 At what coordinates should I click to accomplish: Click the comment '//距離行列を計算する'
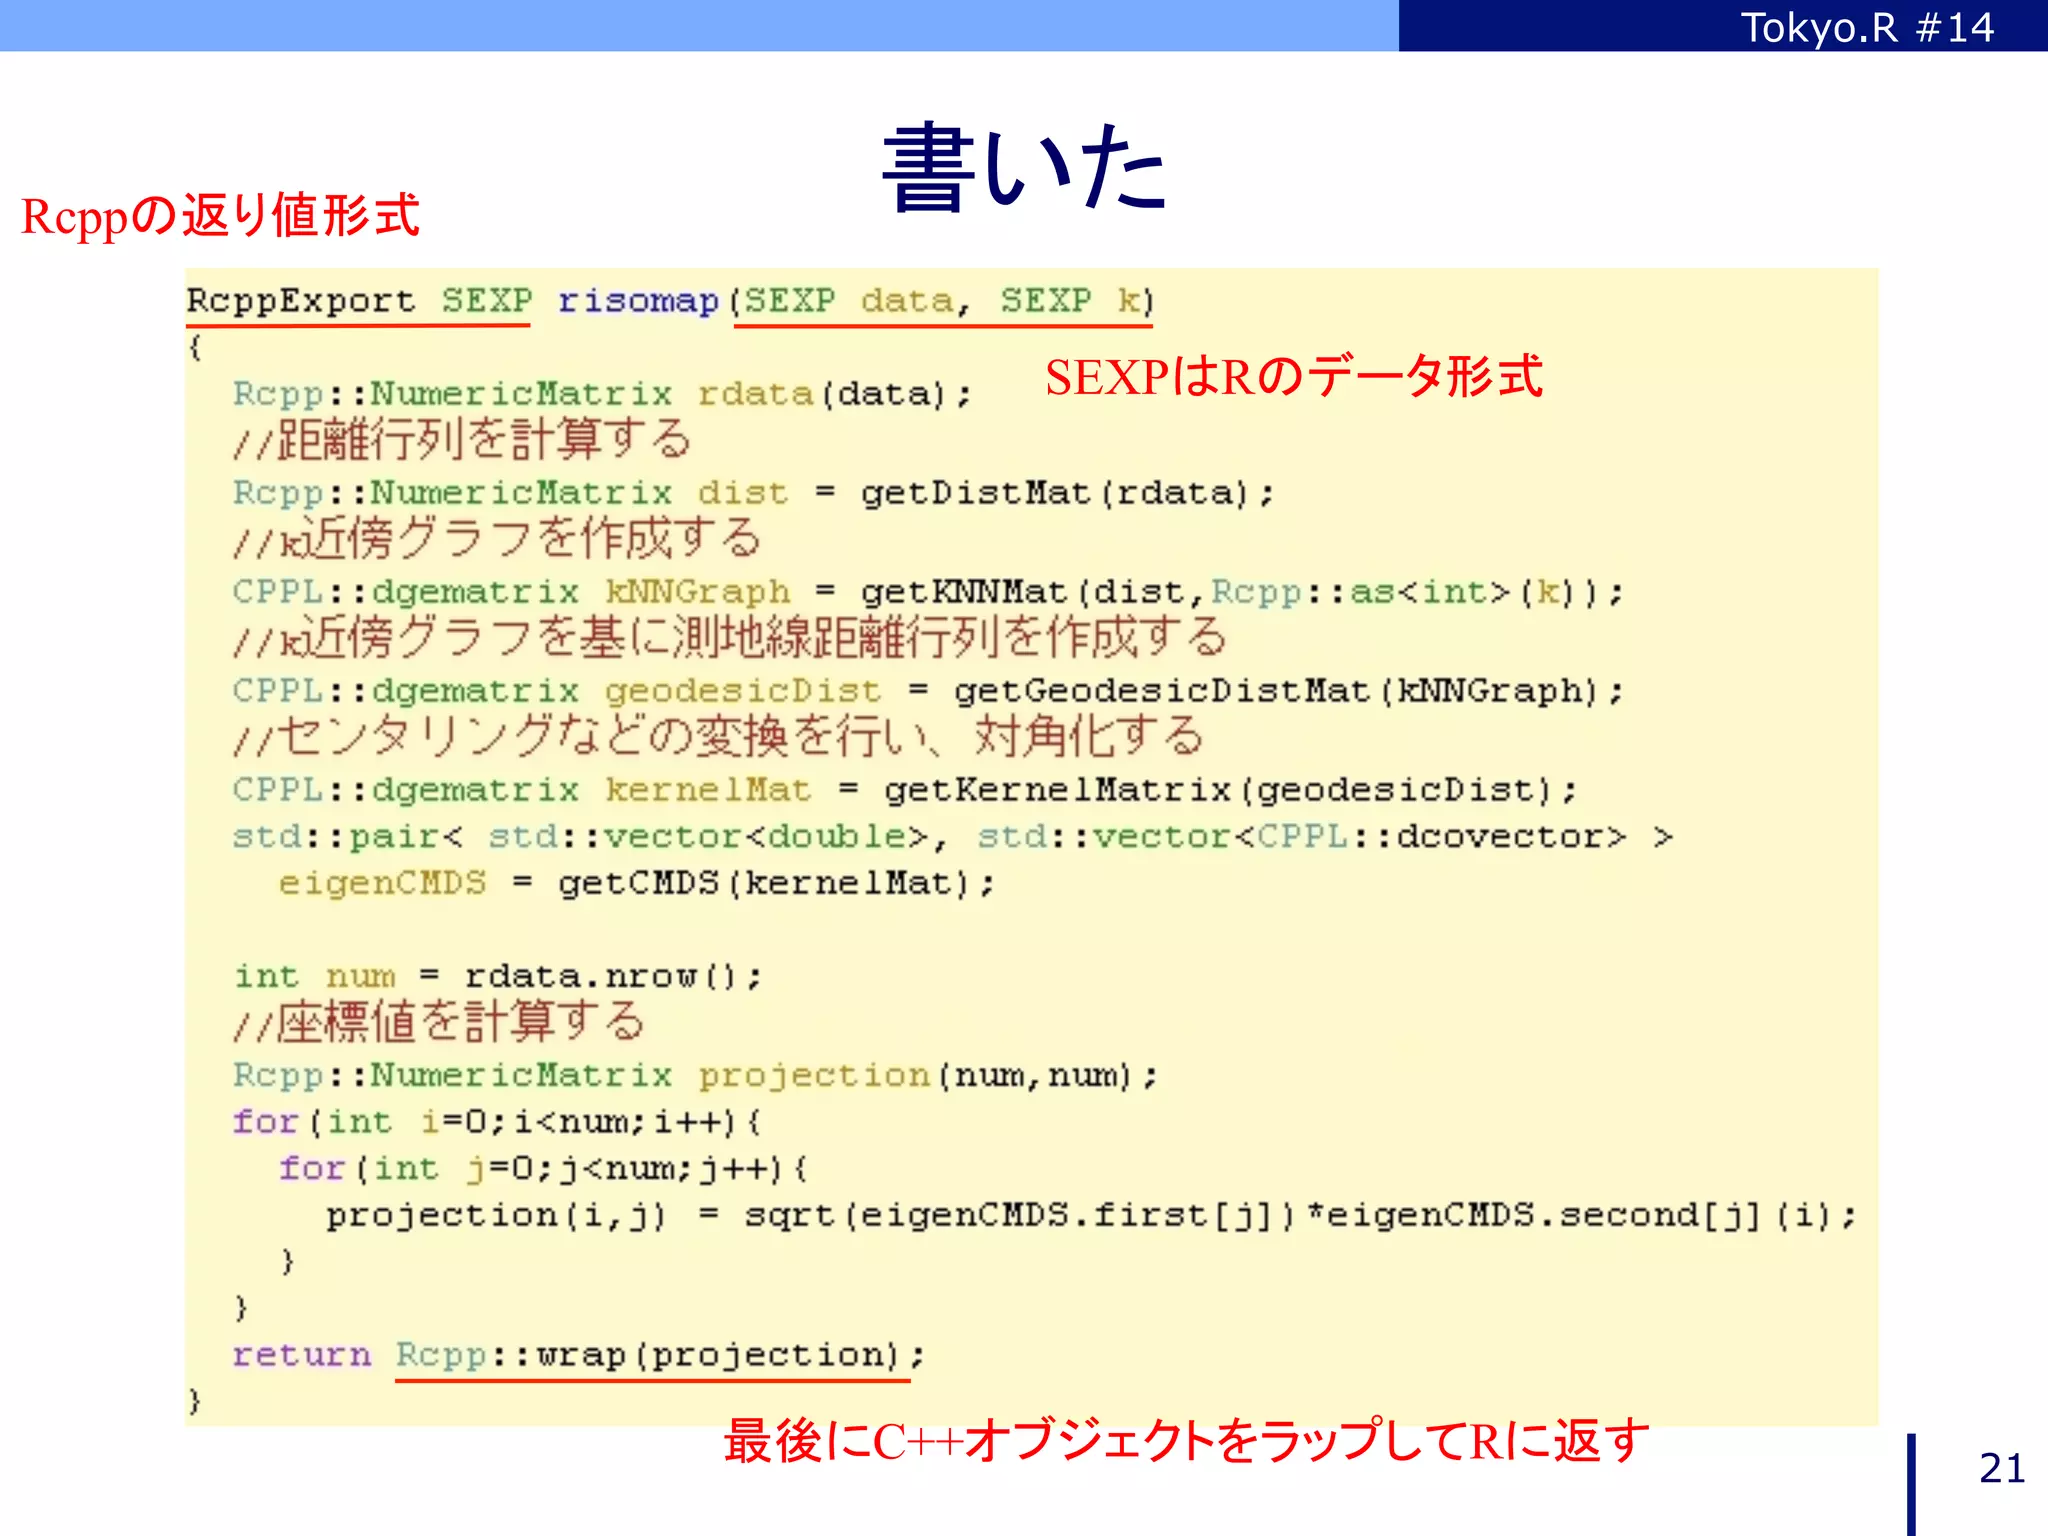coord(462,440)
